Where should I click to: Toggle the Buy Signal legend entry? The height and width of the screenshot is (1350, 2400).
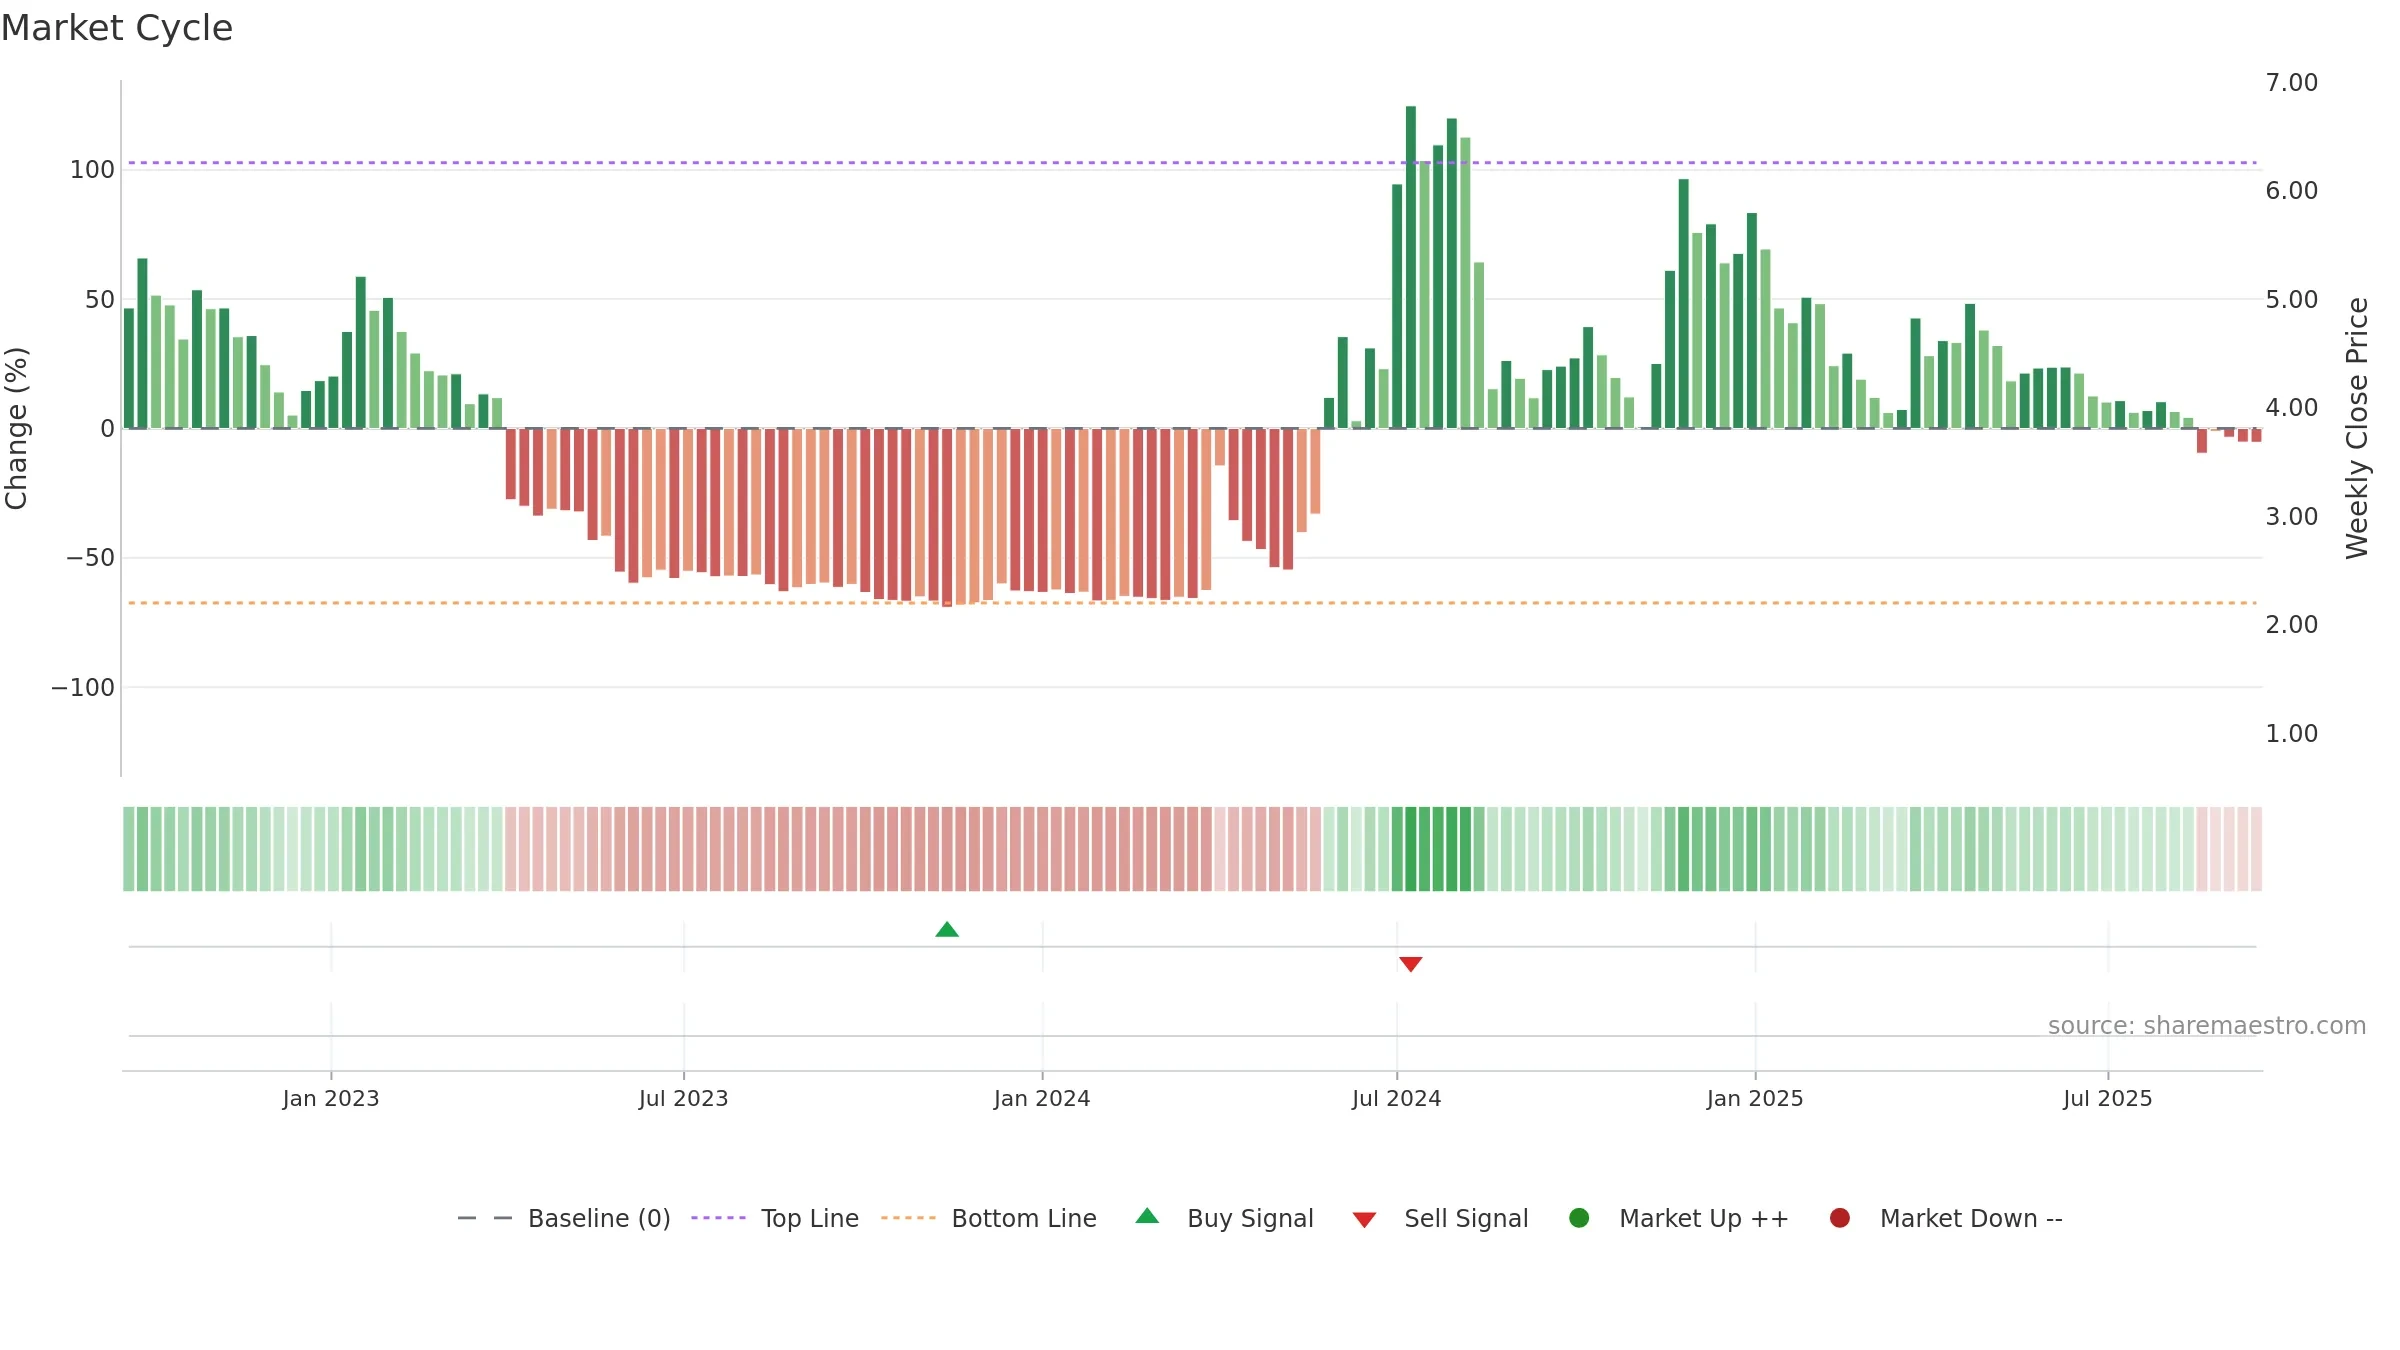point(1225,1219)
